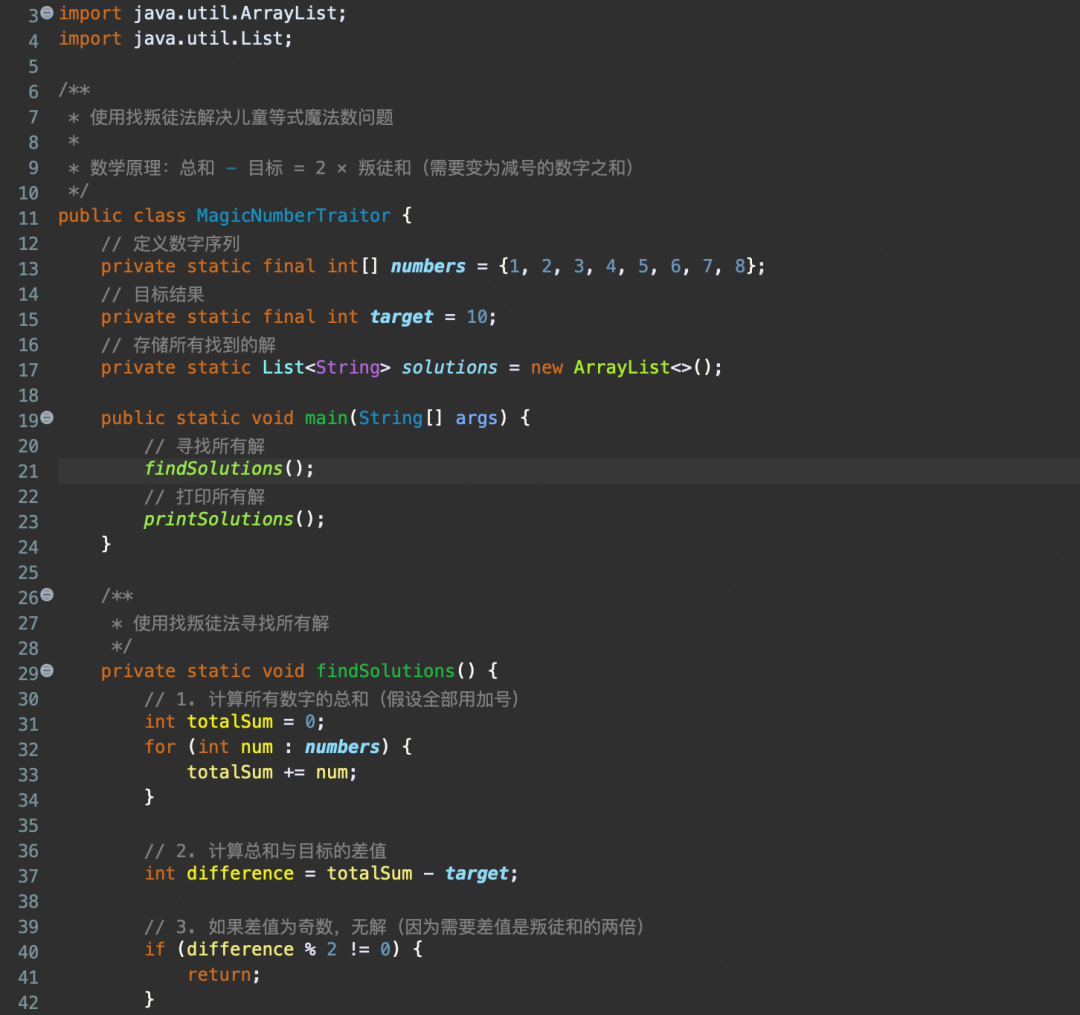
Task: Click 'ArrayList' constructor on line 17
Action: [622, 367]
